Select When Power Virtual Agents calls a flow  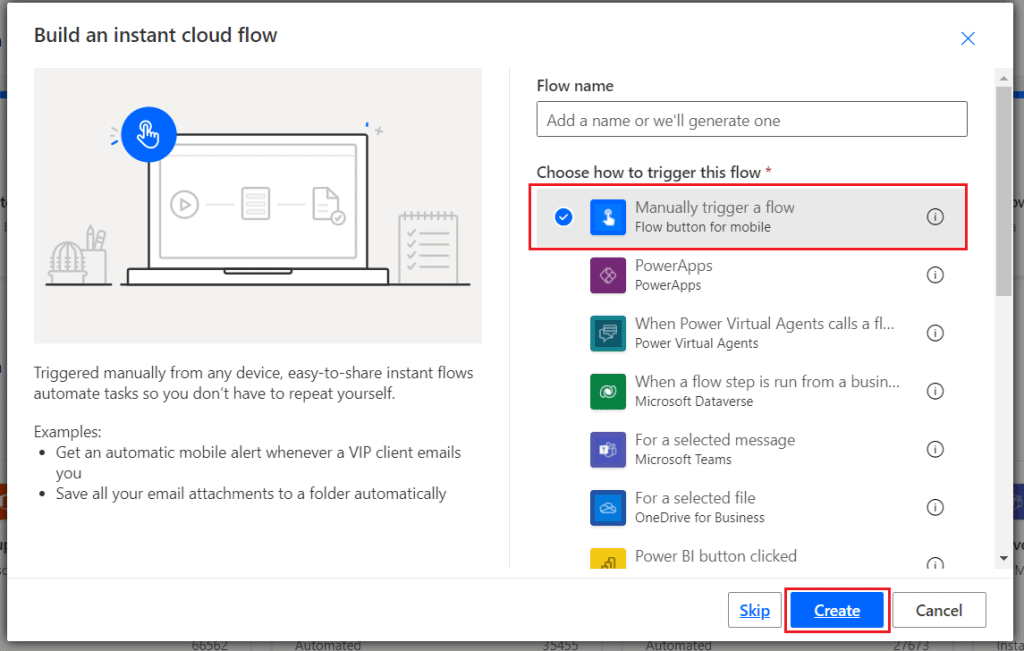pyautogui.click(x=751, y=333)
